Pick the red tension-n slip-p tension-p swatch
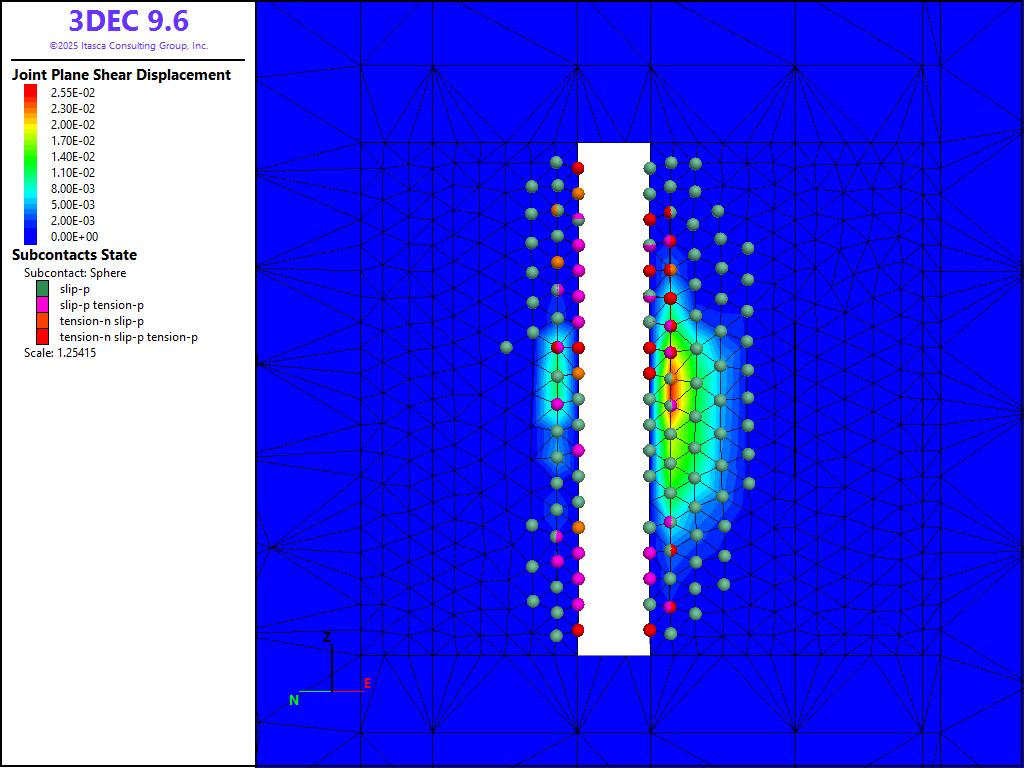This screenshot has width=1024, height=768. click(42, 337)
